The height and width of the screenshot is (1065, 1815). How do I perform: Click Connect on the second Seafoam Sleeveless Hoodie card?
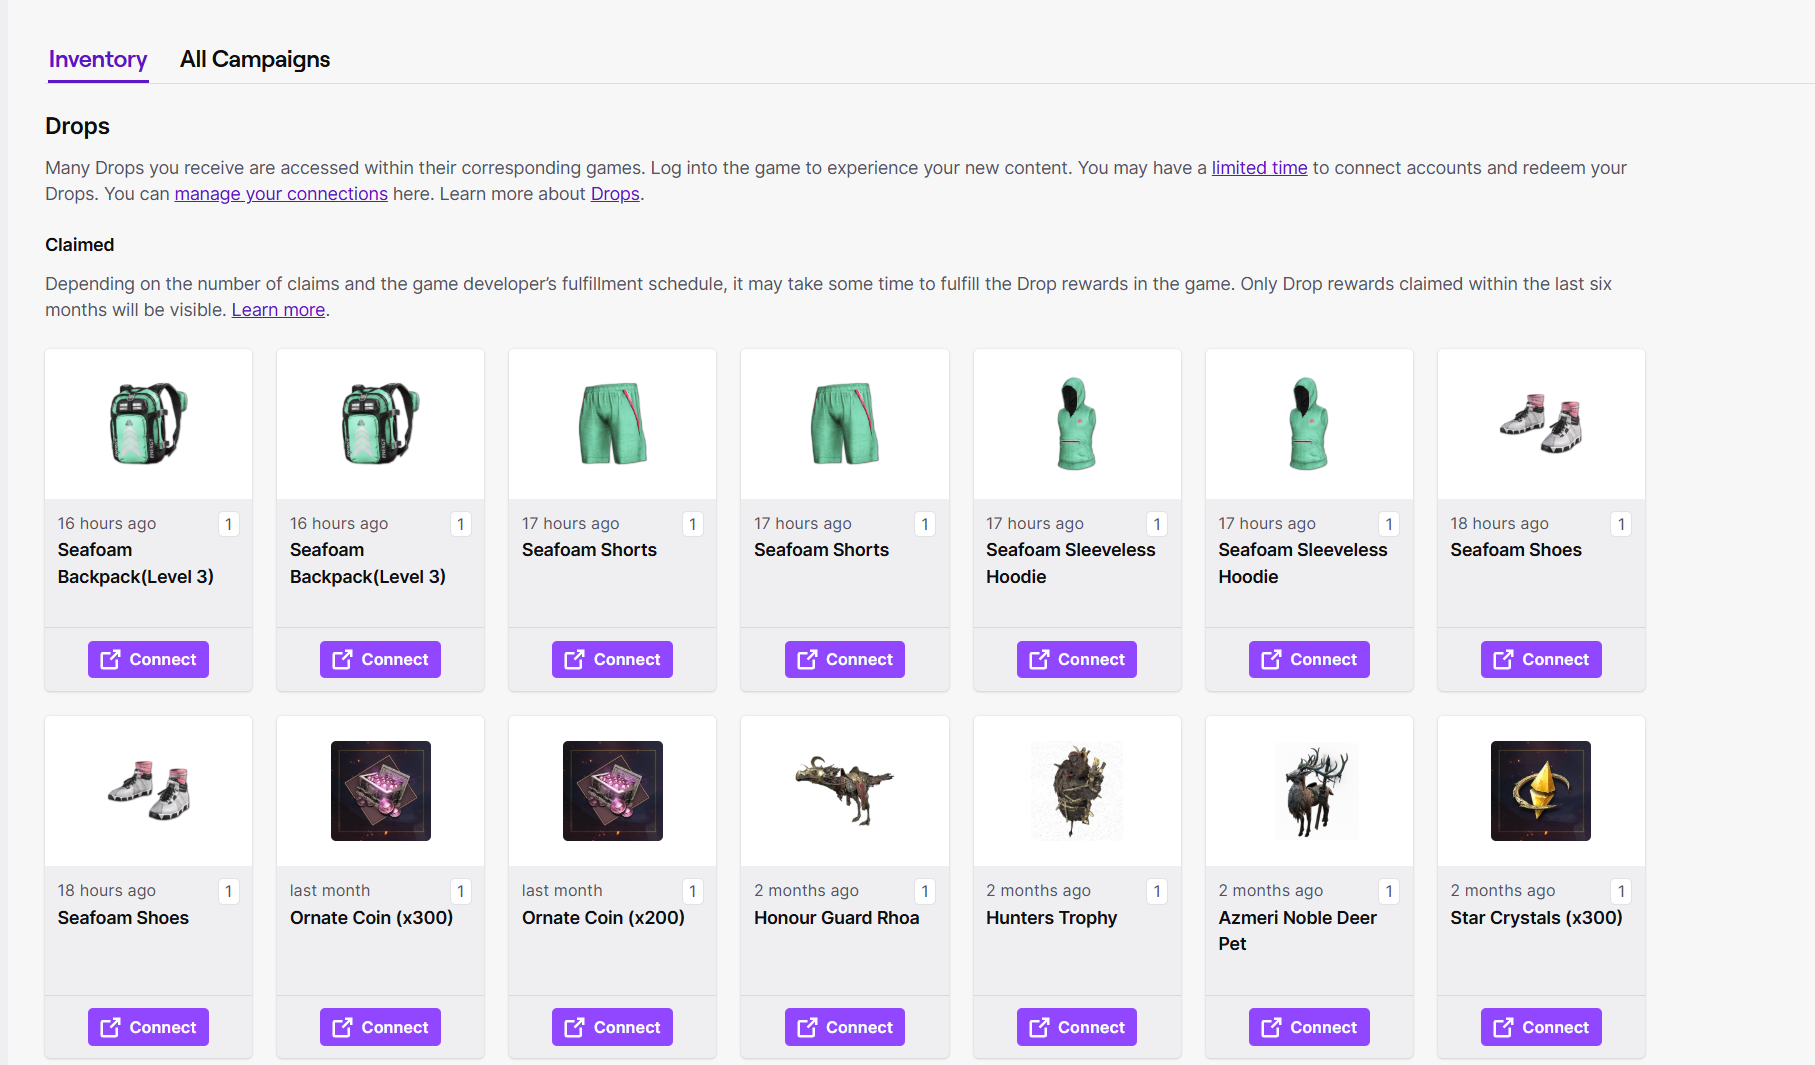tap(1309, 659)
